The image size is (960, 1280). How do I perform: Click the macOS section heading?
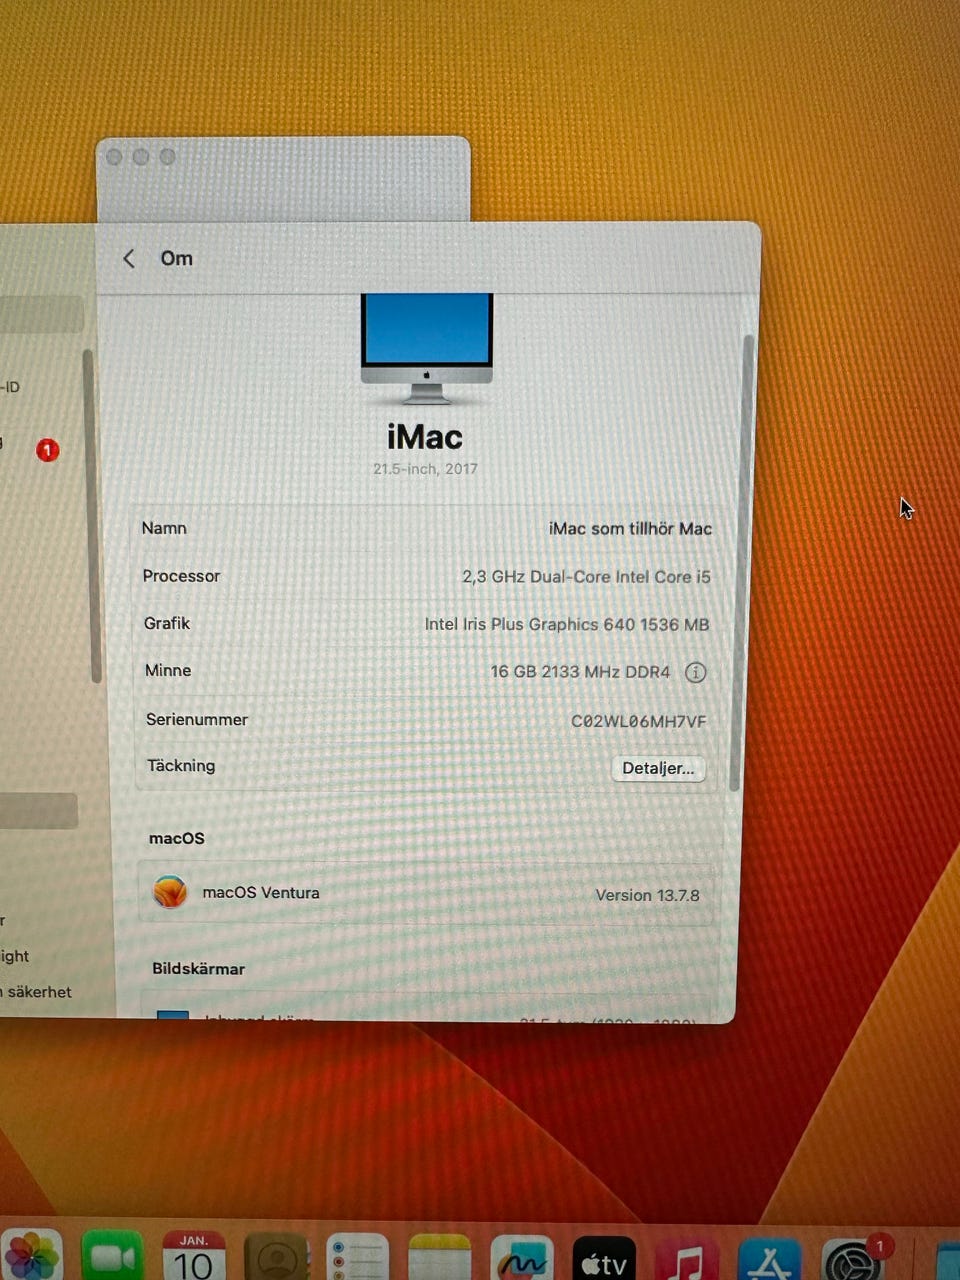pyautogui.click(x=177, y=838)
